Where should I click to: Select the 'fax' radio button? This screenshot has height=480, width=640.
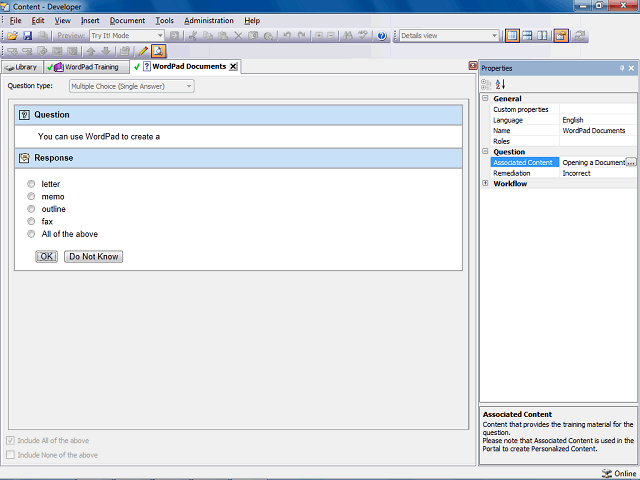31,221
